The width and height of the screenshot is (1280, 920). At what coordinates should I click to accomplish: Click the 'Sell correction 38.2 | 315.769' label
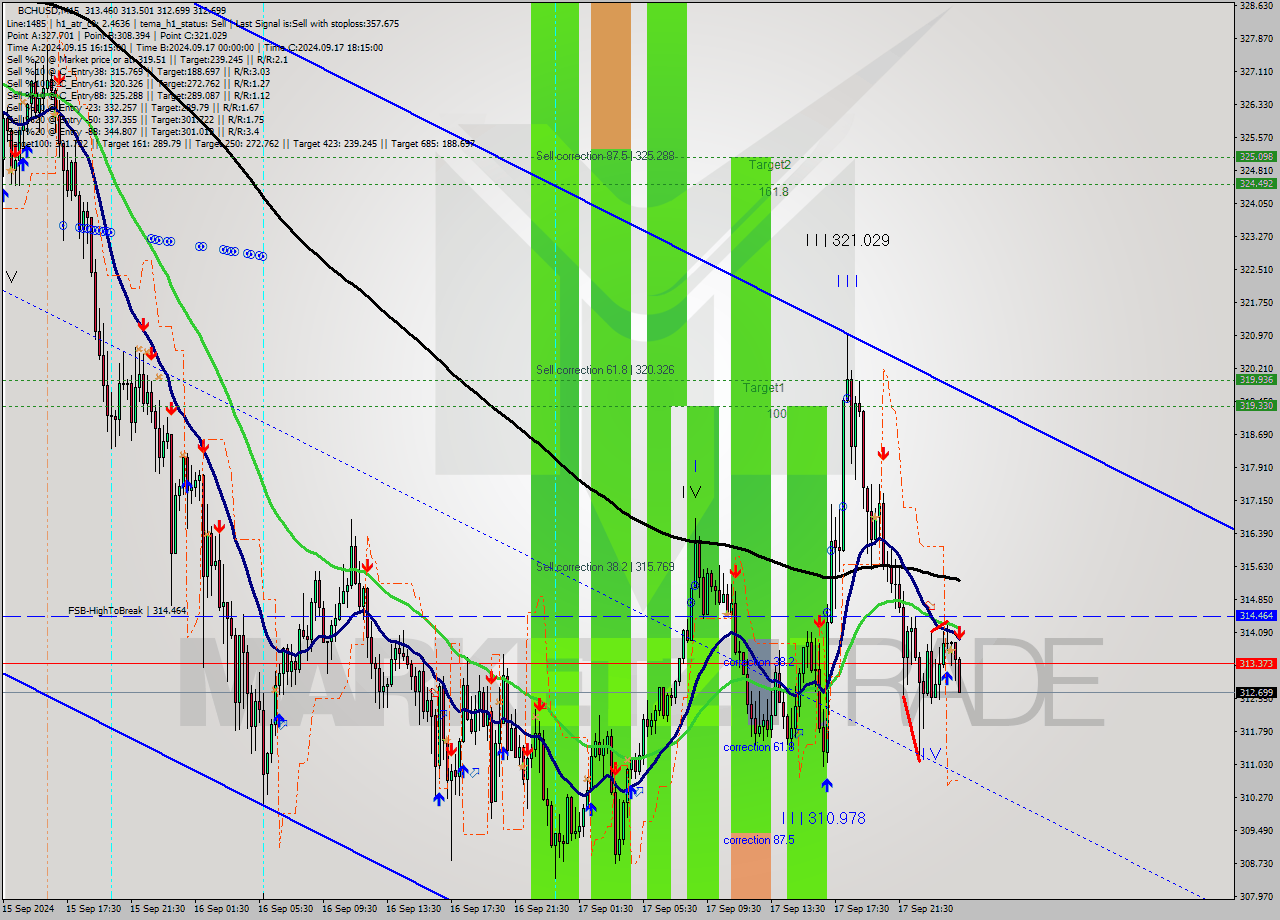pyautogui.click(x=605, y=567)
